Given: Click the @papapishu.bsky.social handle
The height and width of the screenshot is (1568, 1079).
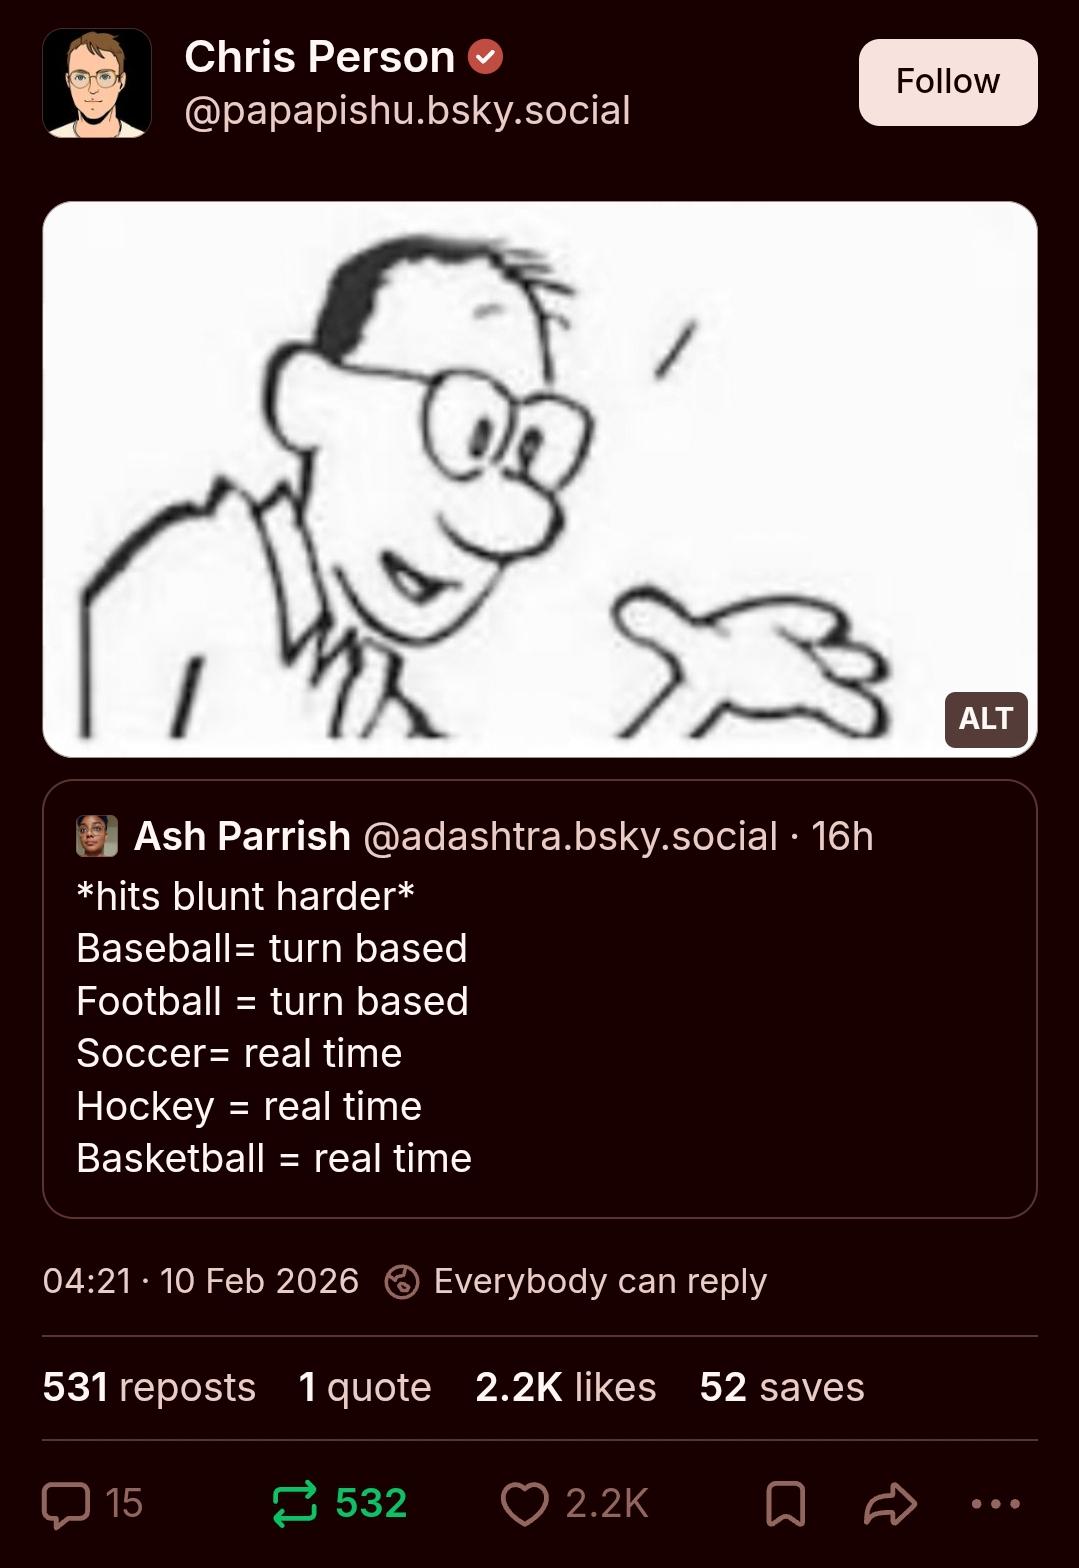Looking at the screenshot, I should tap(408, 111).
